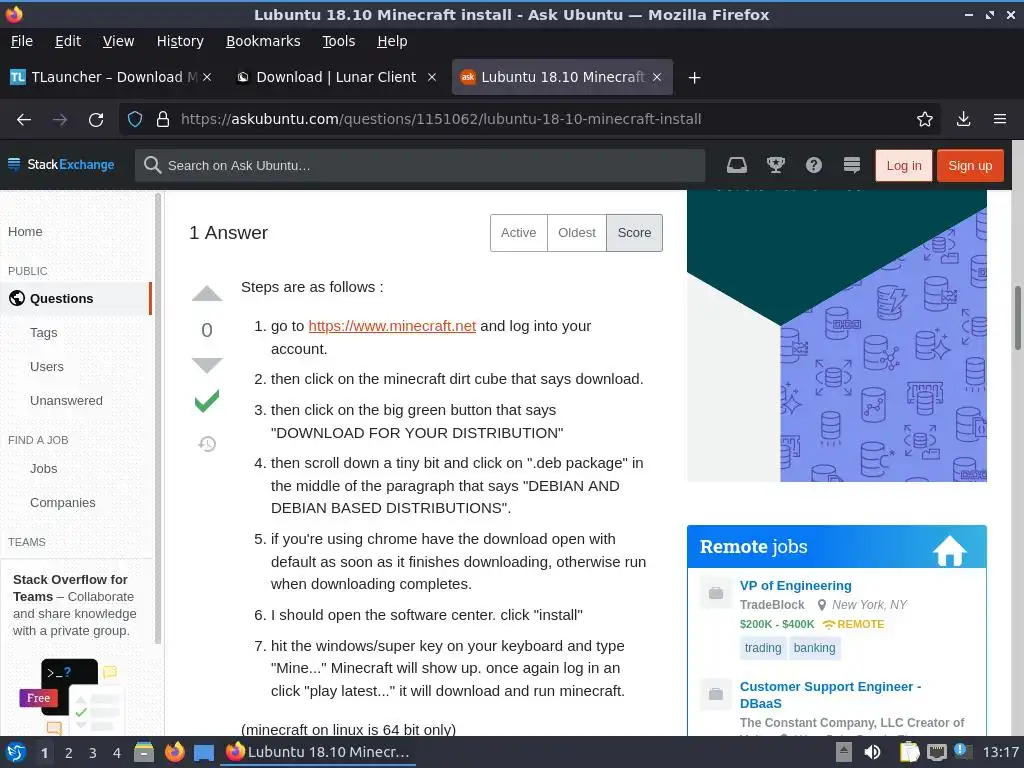Open the help center question mark icon
This screenshot has height=768, width=1024.
click(x=814, y=165)
